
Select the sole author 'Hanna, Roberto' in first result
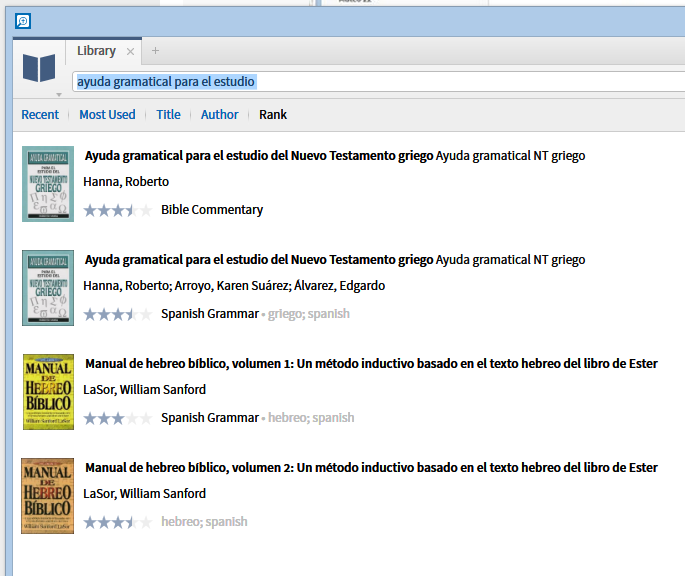[x=126, y=182]
